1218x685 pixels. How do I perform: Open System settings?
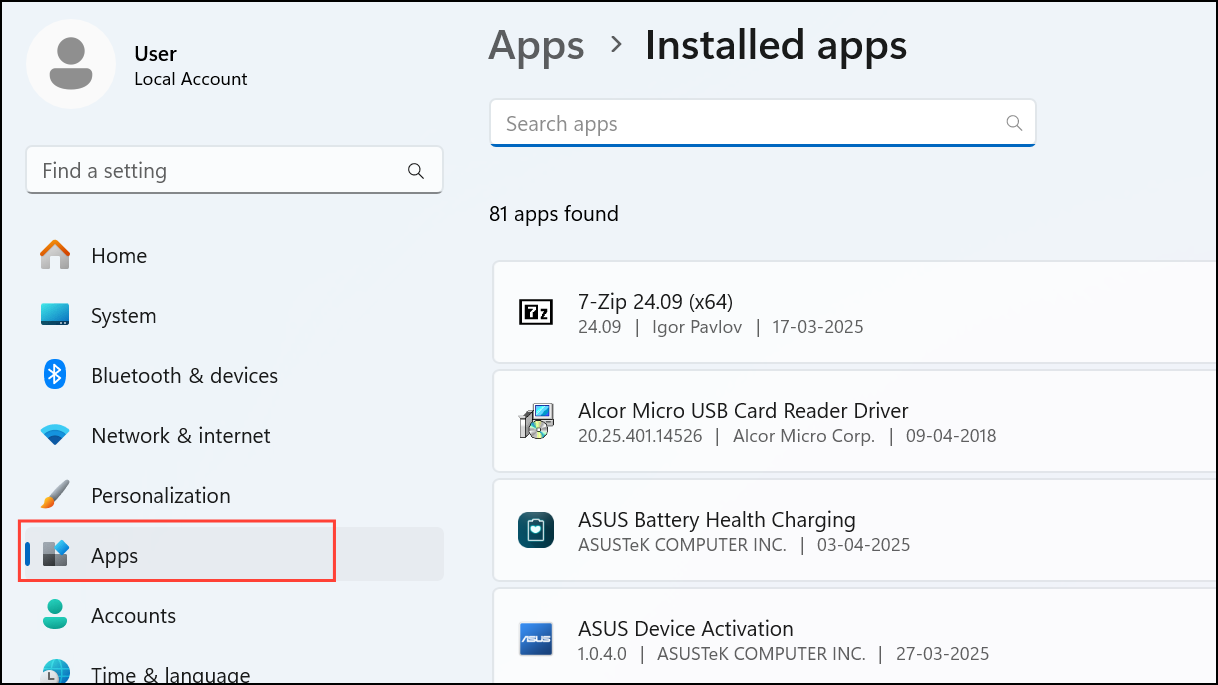click(234, 316)
